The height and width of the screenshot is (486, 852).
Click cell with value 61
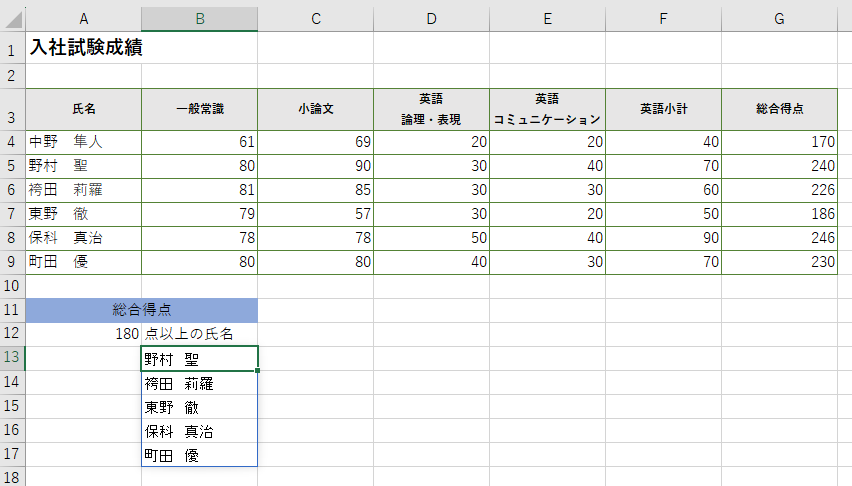tap(199, 142)
